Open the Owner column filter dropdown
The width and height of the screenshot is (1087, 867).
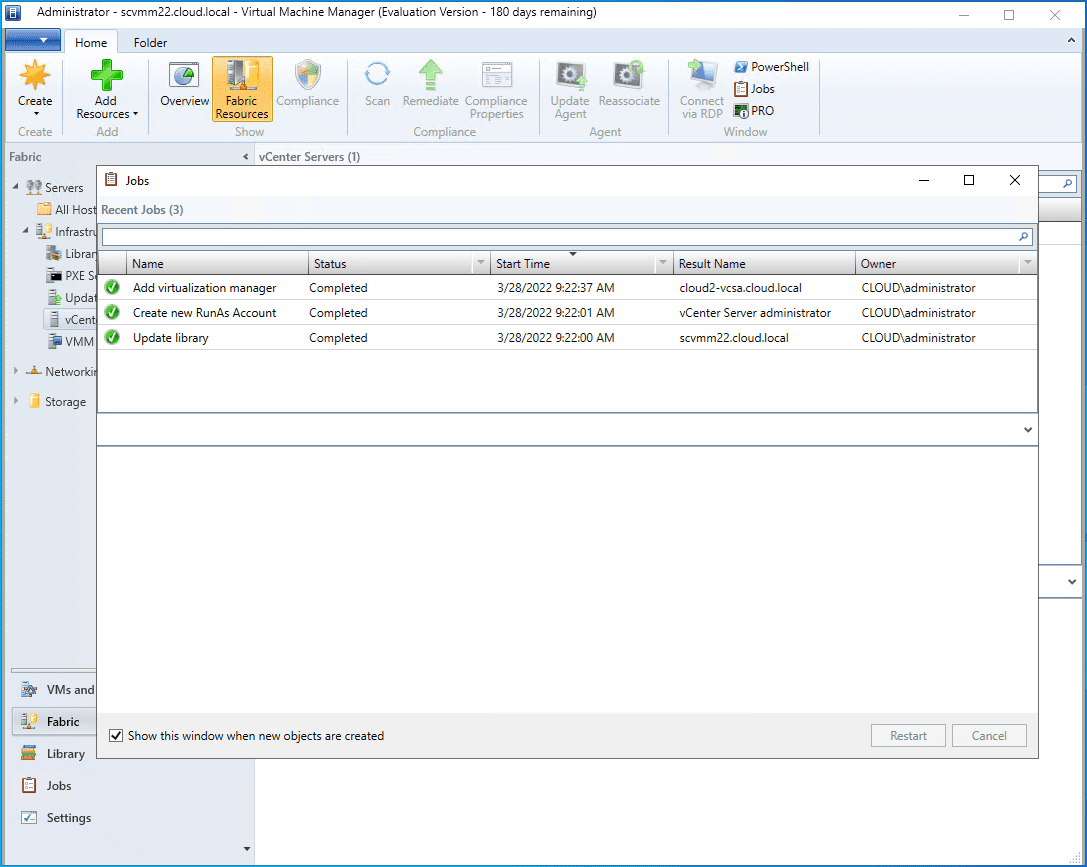point(1027,263)
